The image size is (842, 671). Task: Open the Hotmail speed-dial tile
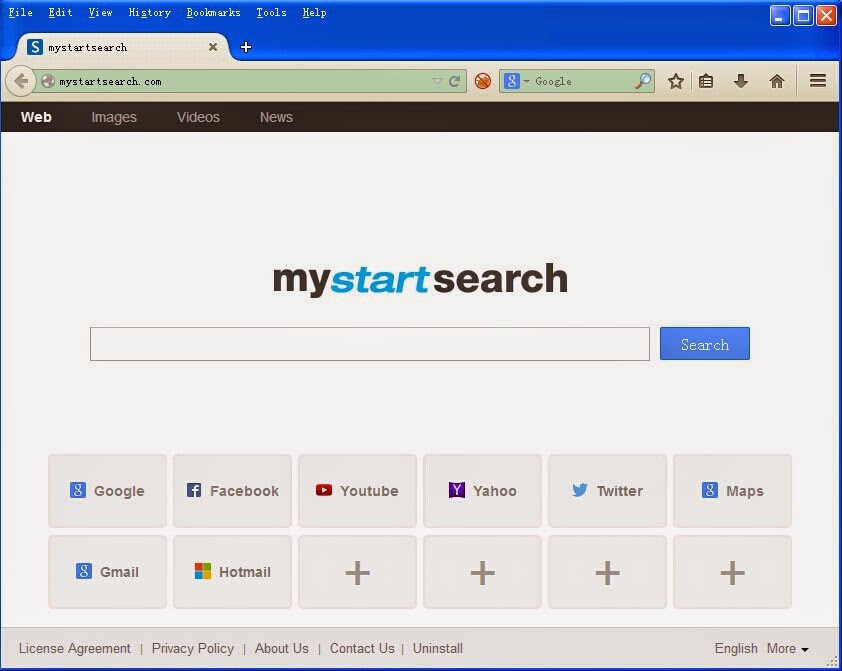(233, 572)
